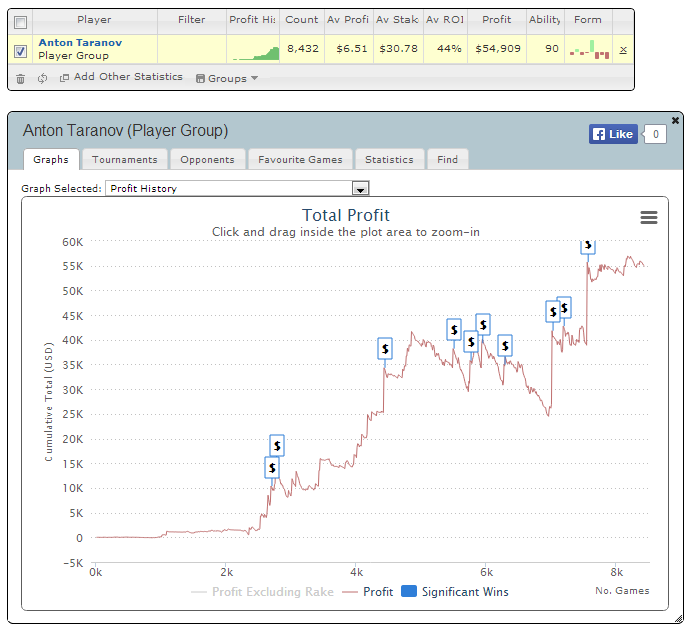The height and width of the screenshot is (639, 698).
Task: Close the Anton Taranov panel with the x
Action: pyautogui.click(x=675, y=120)
